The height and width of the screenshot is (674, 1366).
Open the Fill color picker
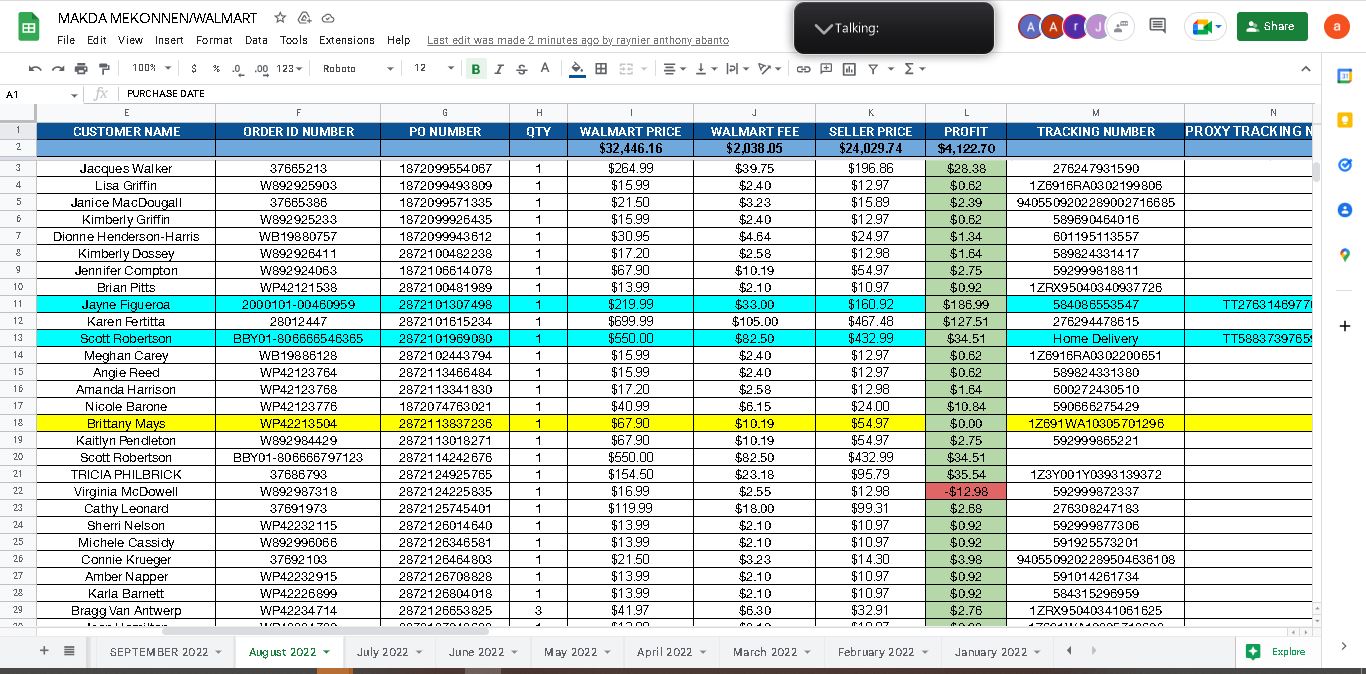tap(577, 69)
